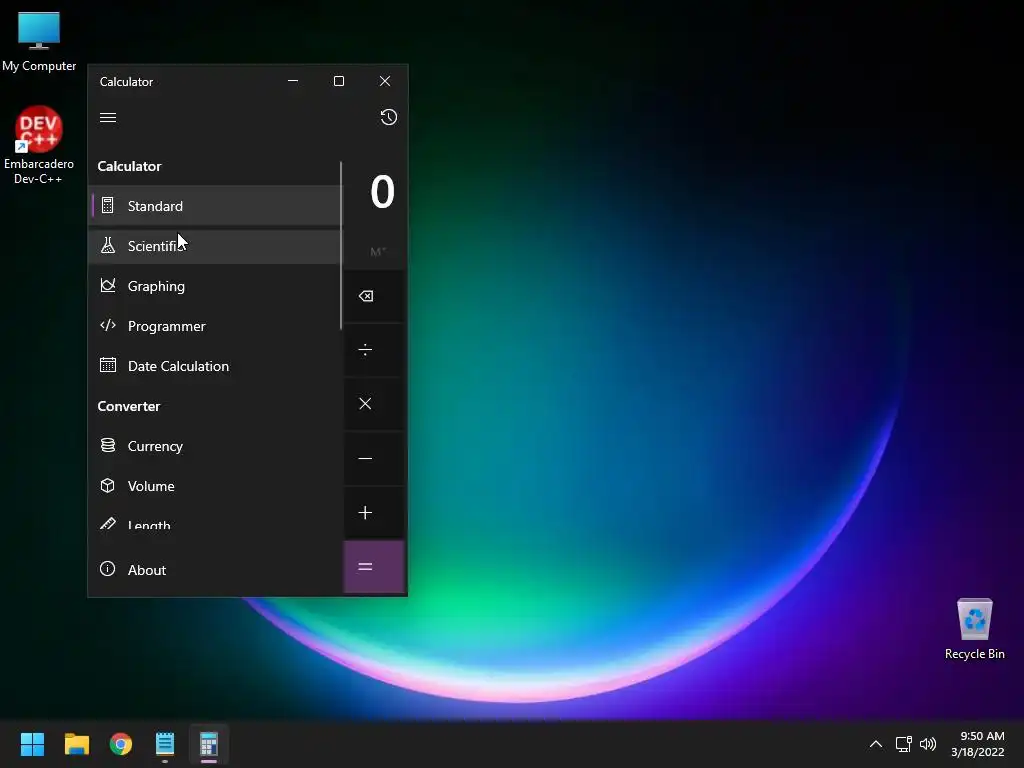1024x768 pixels.
Task: Click the About info circle icon
Action: [108, 569]
